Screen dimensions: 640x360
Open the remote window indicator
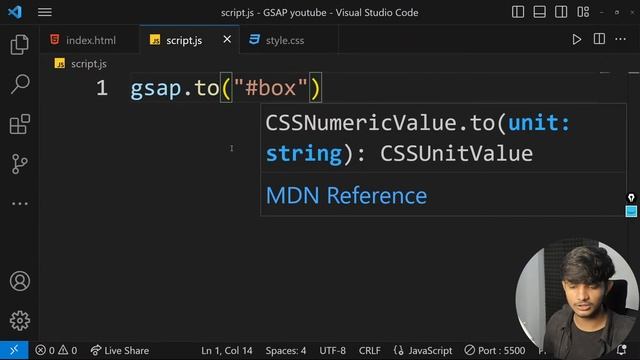pos(14,350)
